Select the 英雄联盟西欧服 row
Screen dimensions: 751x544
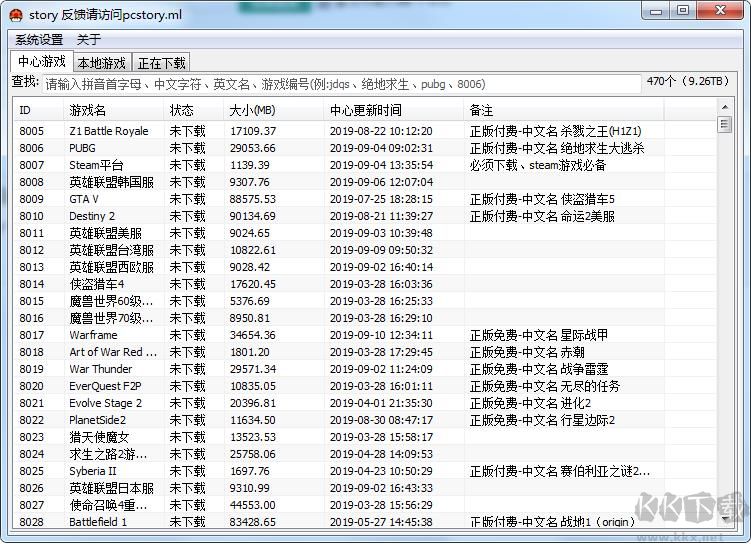point(364,267)
